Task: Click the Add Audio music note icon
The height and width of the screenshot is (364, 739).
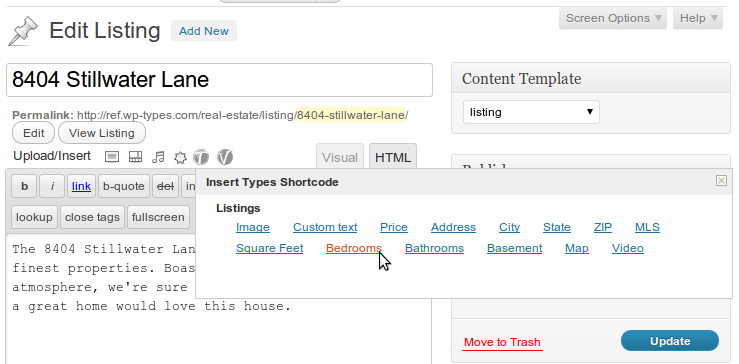Action: (x=158, y=157)
